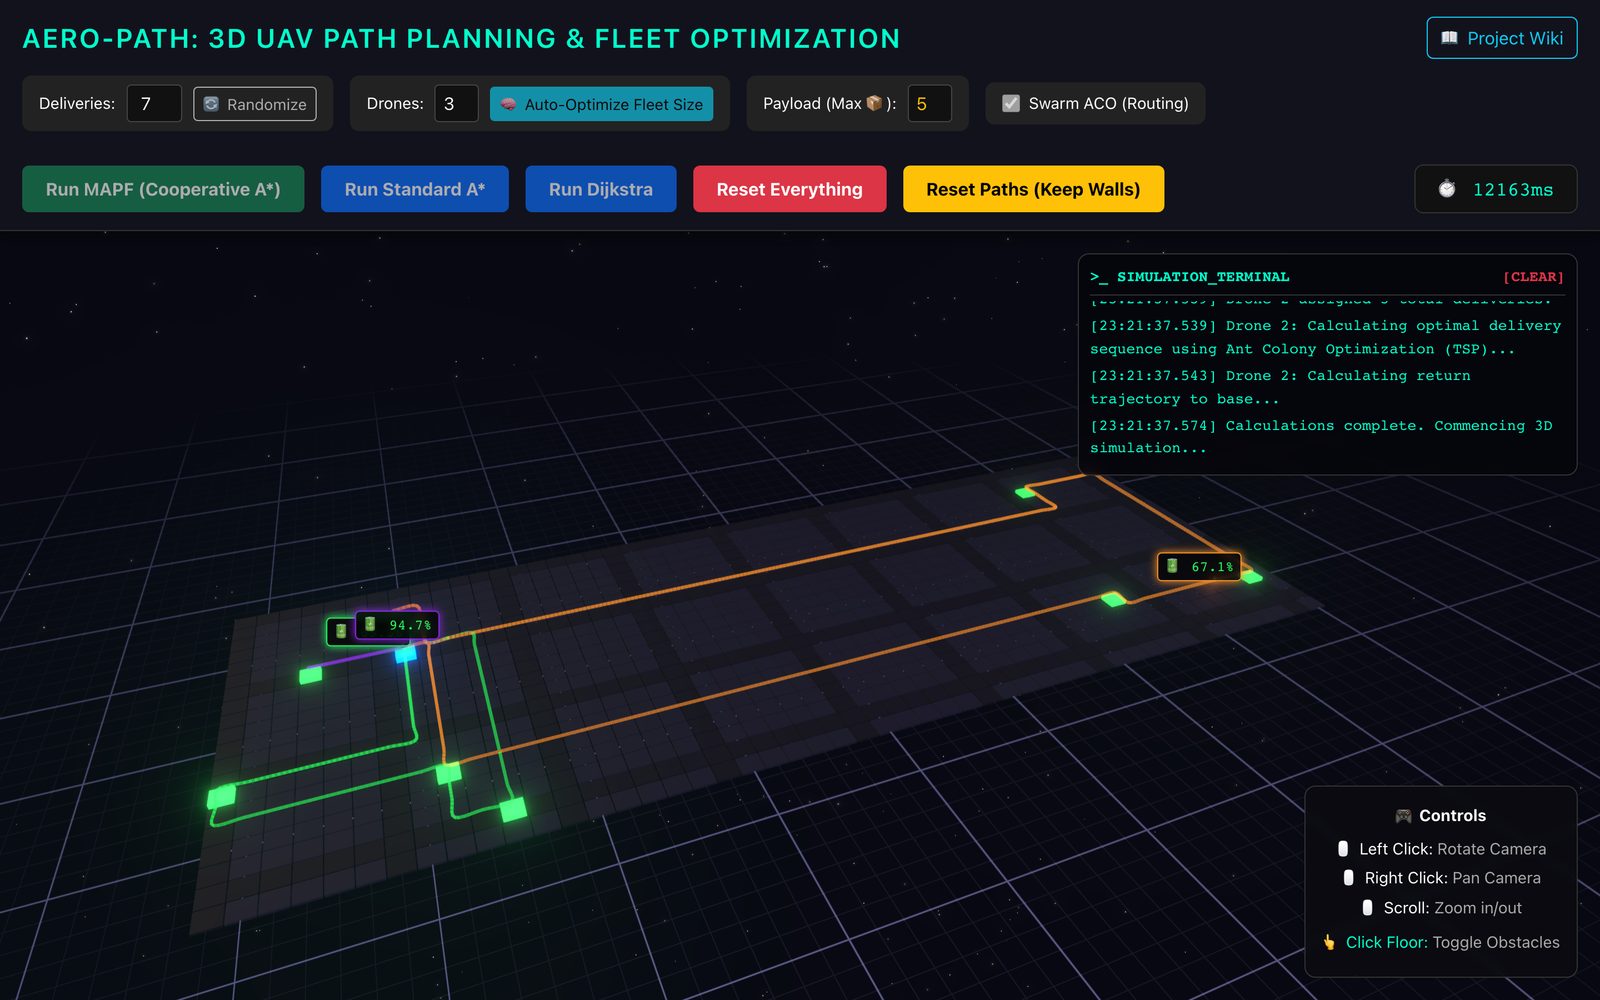The height and width of the screenshot is (1000, 1600).
Task: Click the 23:21:37.539 Ant Colony log line
Action: tap(1325, 337)
